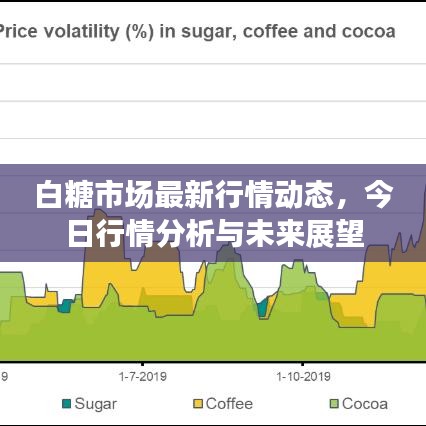This screenshot has width=426, height=426.
Task: Click the Sugar legend color swatch
Action: click(x=67, y=404)
